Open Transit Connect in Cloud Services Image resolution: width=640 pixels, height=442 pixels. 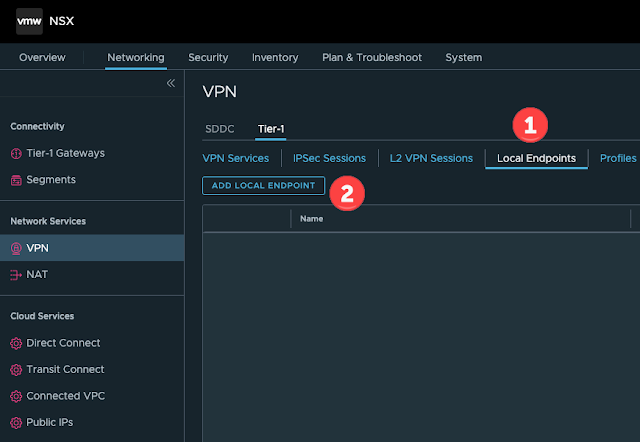pyautogui.click(x=65, y=370)
